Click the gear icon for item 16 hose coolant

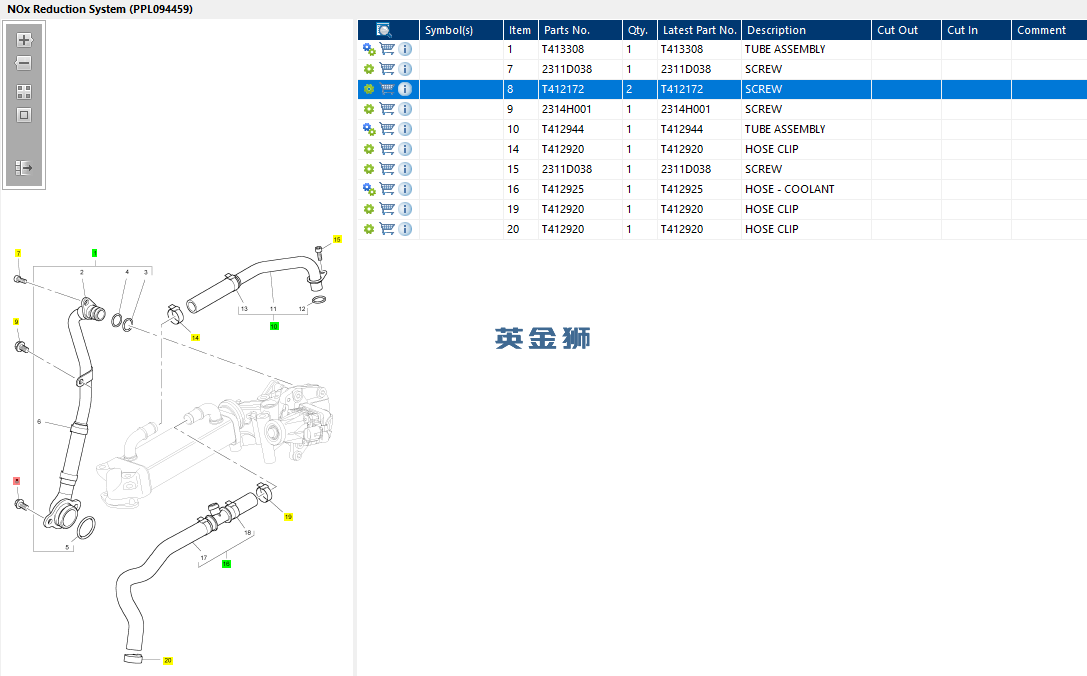point(369,189)
